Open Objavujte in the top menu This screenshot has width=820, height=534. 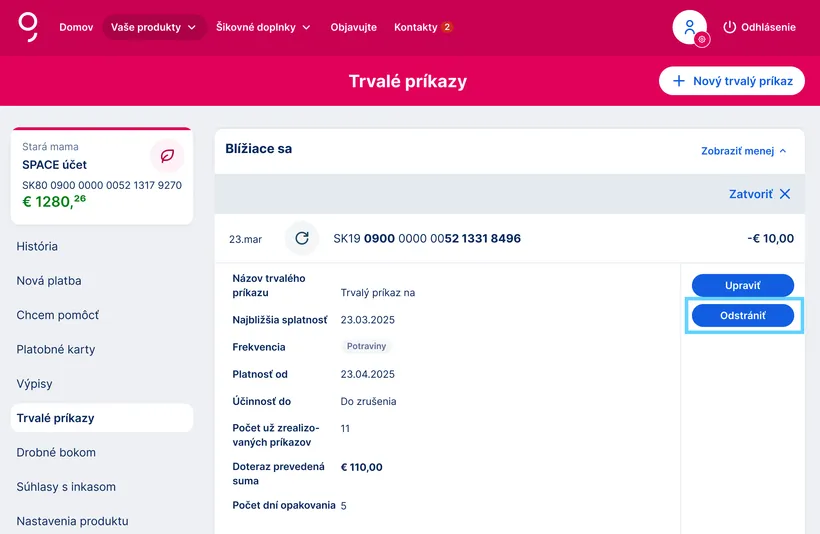coord(354,27)
